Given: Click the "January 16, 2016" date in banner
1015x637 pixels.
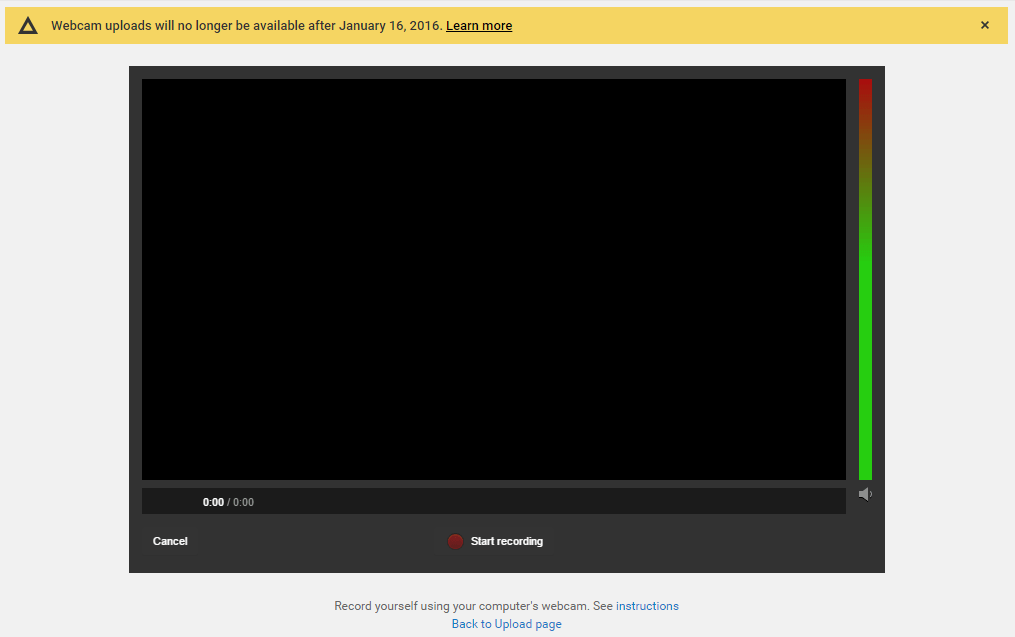Looking at the screenshot, I should pyautogui.click(x=390, y=26).
